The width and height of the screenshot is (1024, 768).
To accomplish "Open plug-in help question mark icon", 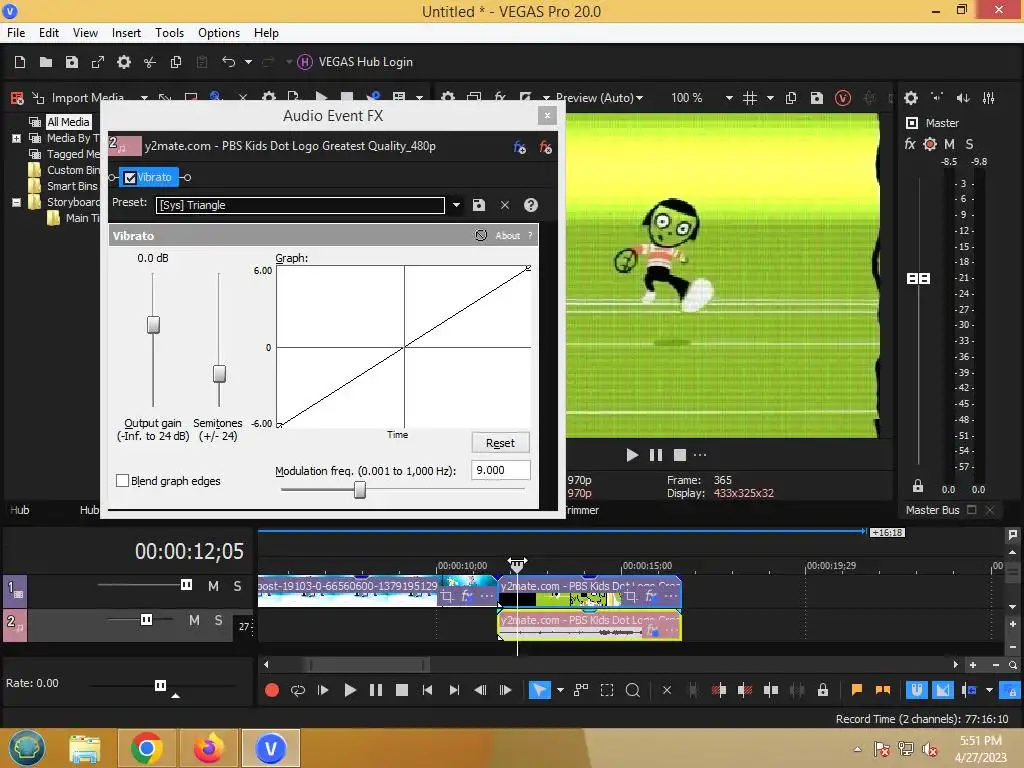I will point(531,205).
